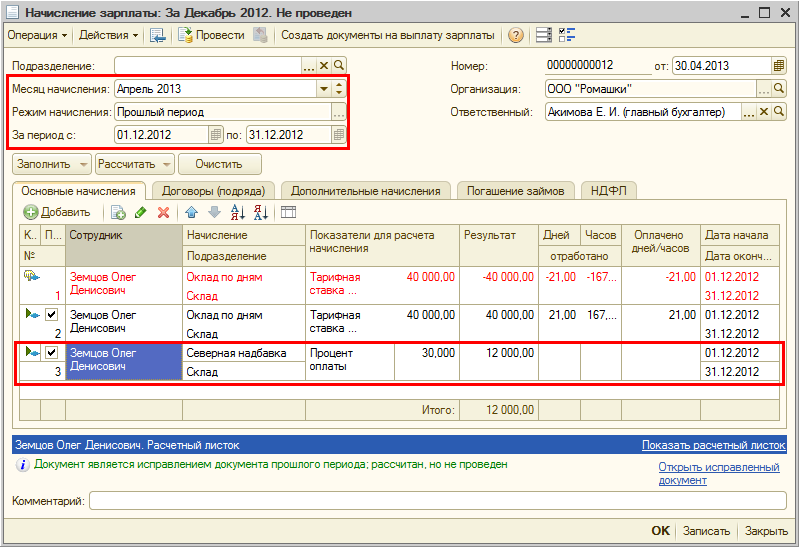Image resolution: width=799 pixels, height=547 pixels.
Task: Open calendar picker for document date 30.04.2013
Action: click(779, 66)
